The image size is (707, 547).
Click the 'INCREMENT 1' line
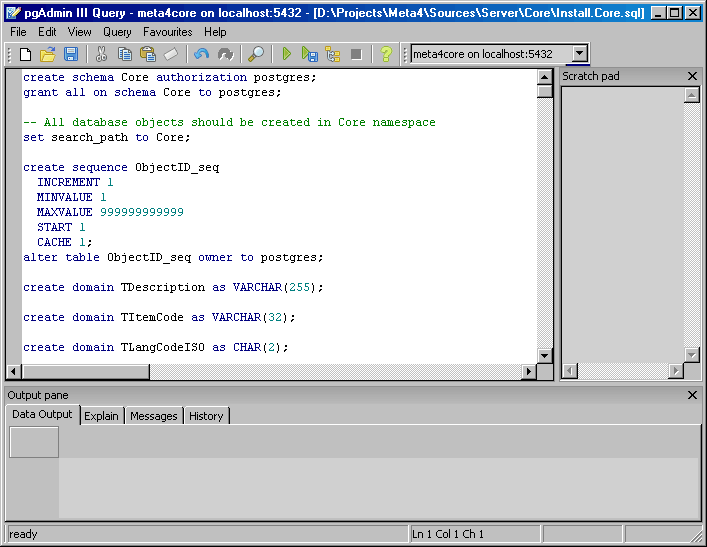pyautogui.click(x=75, y=182)
